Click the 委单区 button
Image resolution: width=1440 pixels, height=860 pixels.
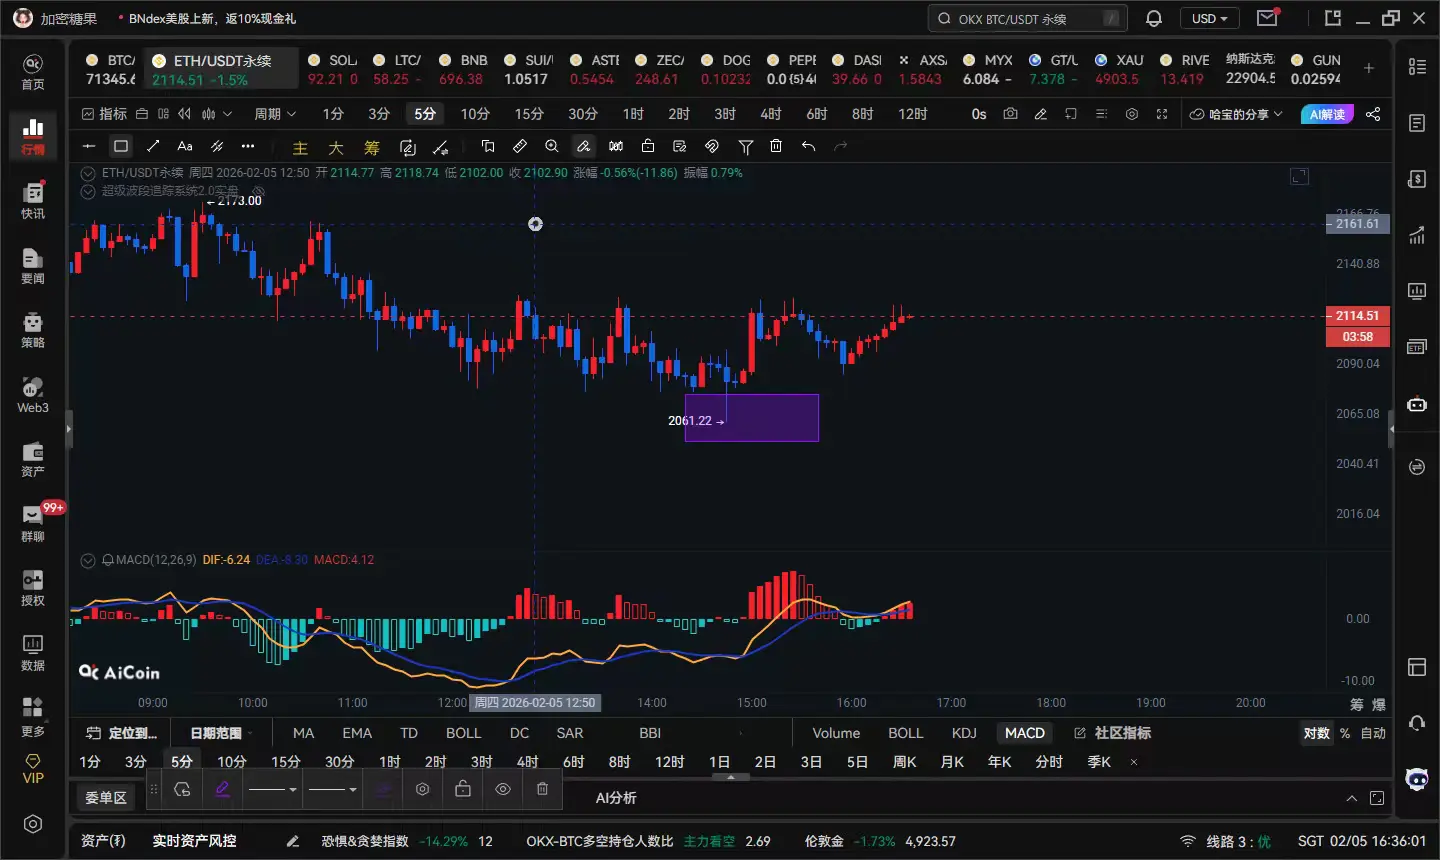click(106, 797)
